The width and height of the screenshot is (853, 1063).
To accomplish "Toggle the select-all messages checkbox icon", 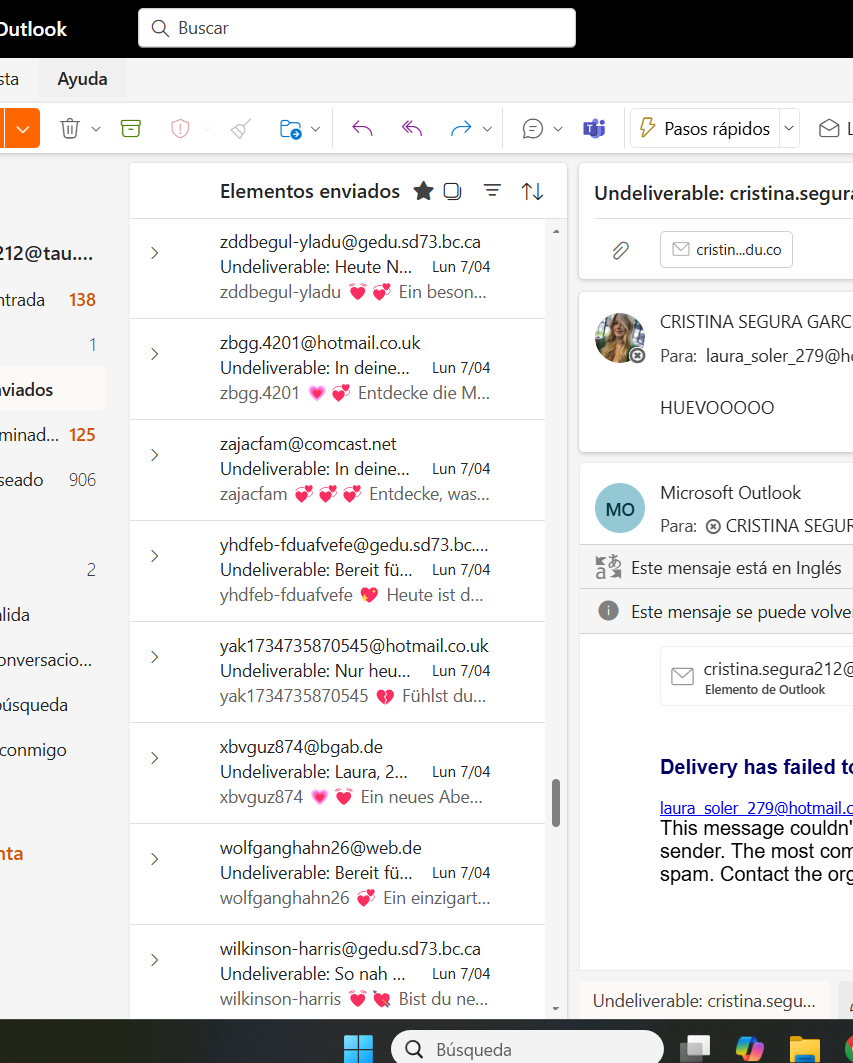I will [452, 191].
